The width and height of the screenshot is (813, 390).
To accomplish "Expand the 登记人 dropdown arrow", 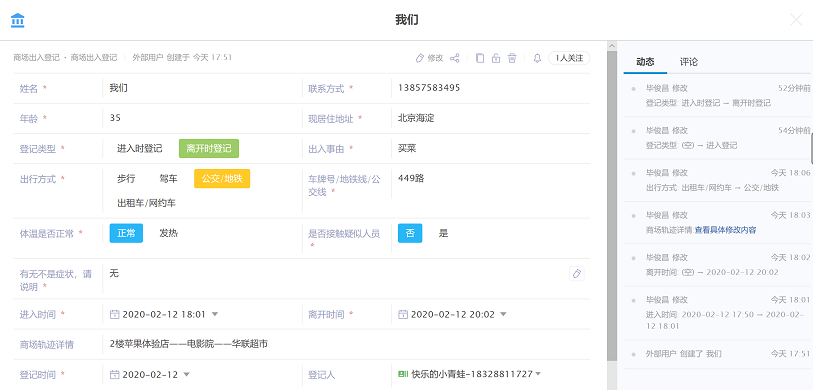I will click(x=538, y=374).
